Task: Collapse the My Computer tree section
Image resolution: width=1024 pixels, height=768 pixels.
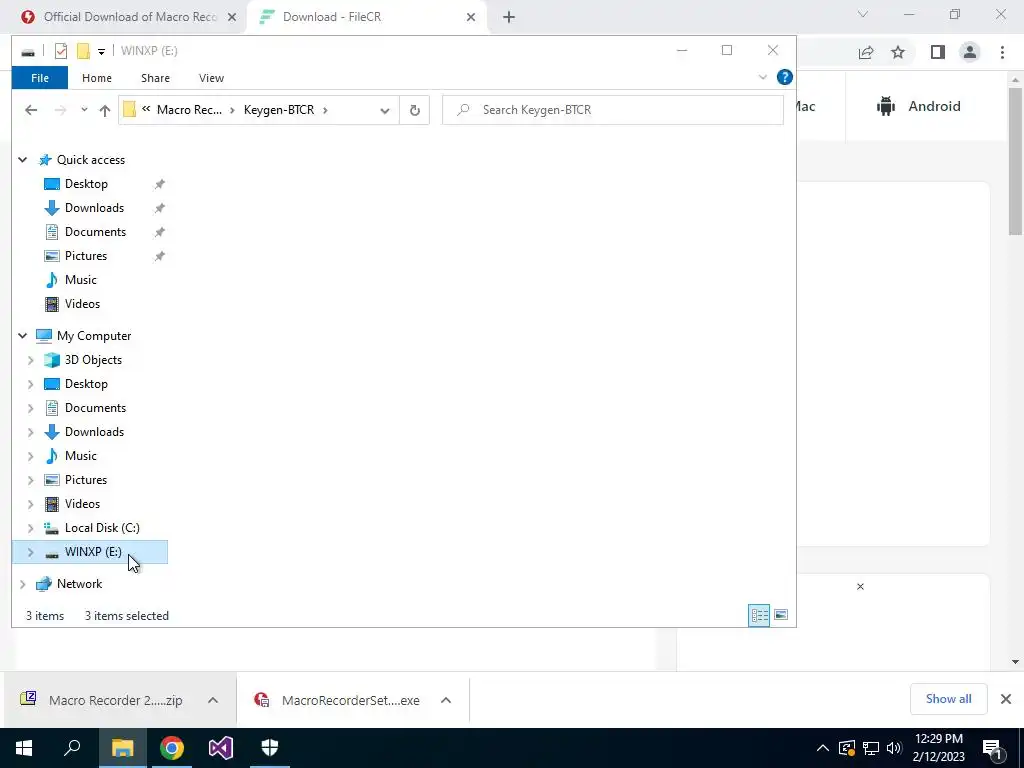Action: [x=22, y=336]
